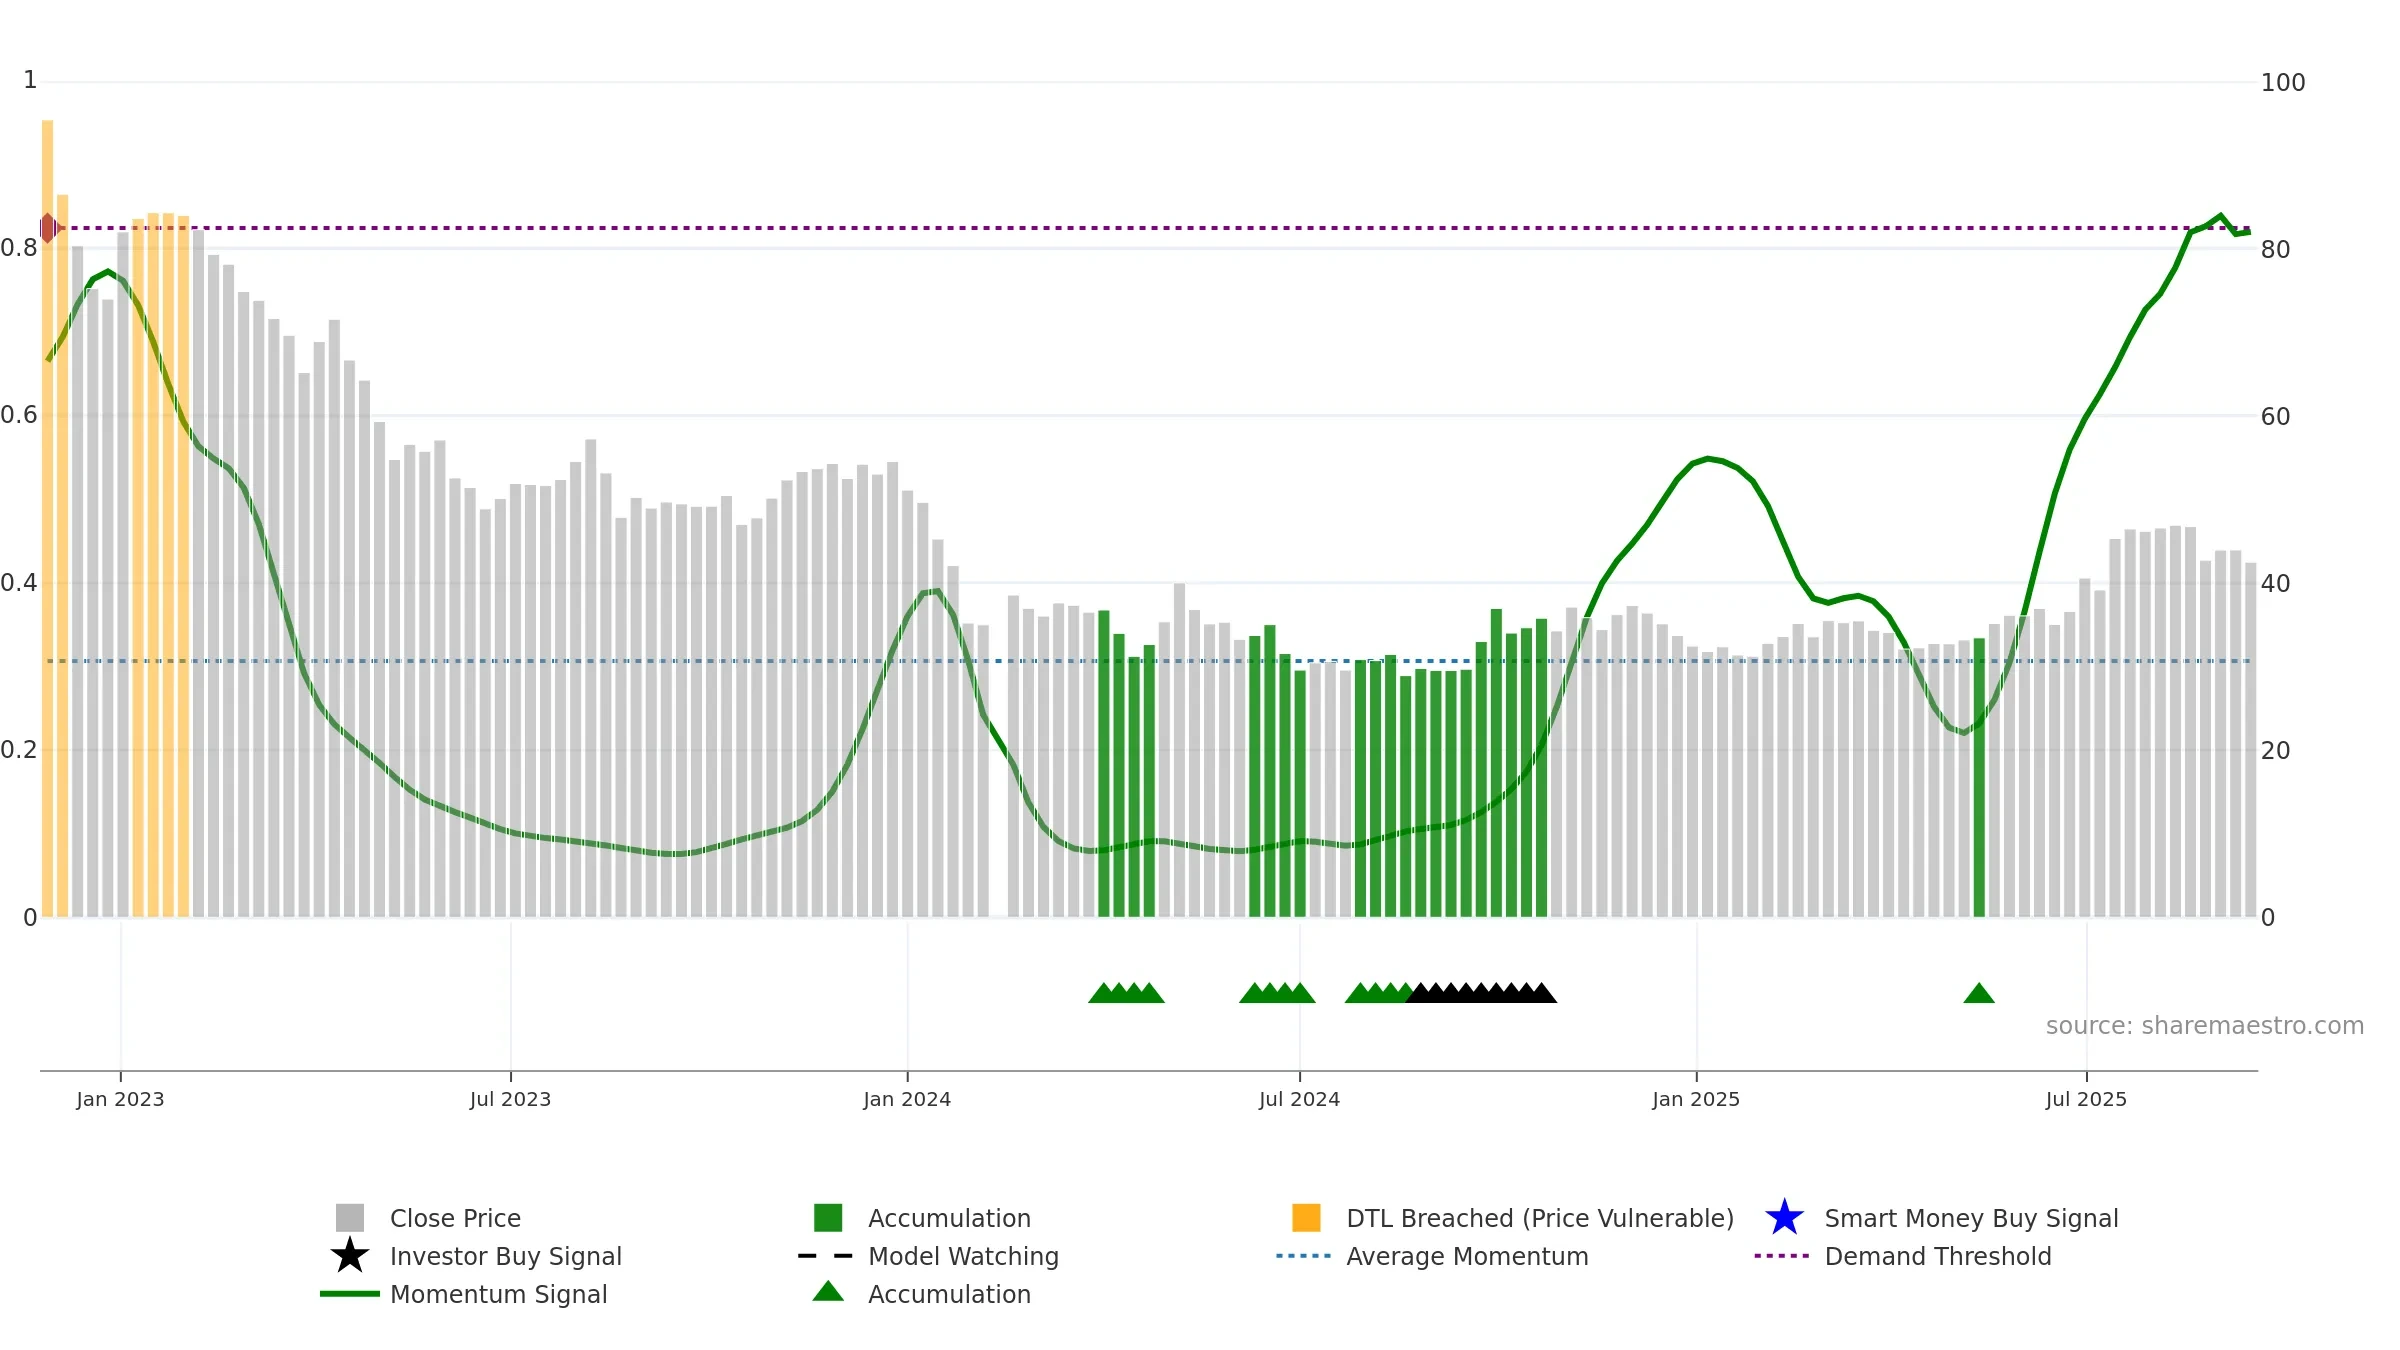Click the blue Smart Money Buy Signal star
Image resolution: width=2400 pixels, height=1350 pixels.
1785,1218
